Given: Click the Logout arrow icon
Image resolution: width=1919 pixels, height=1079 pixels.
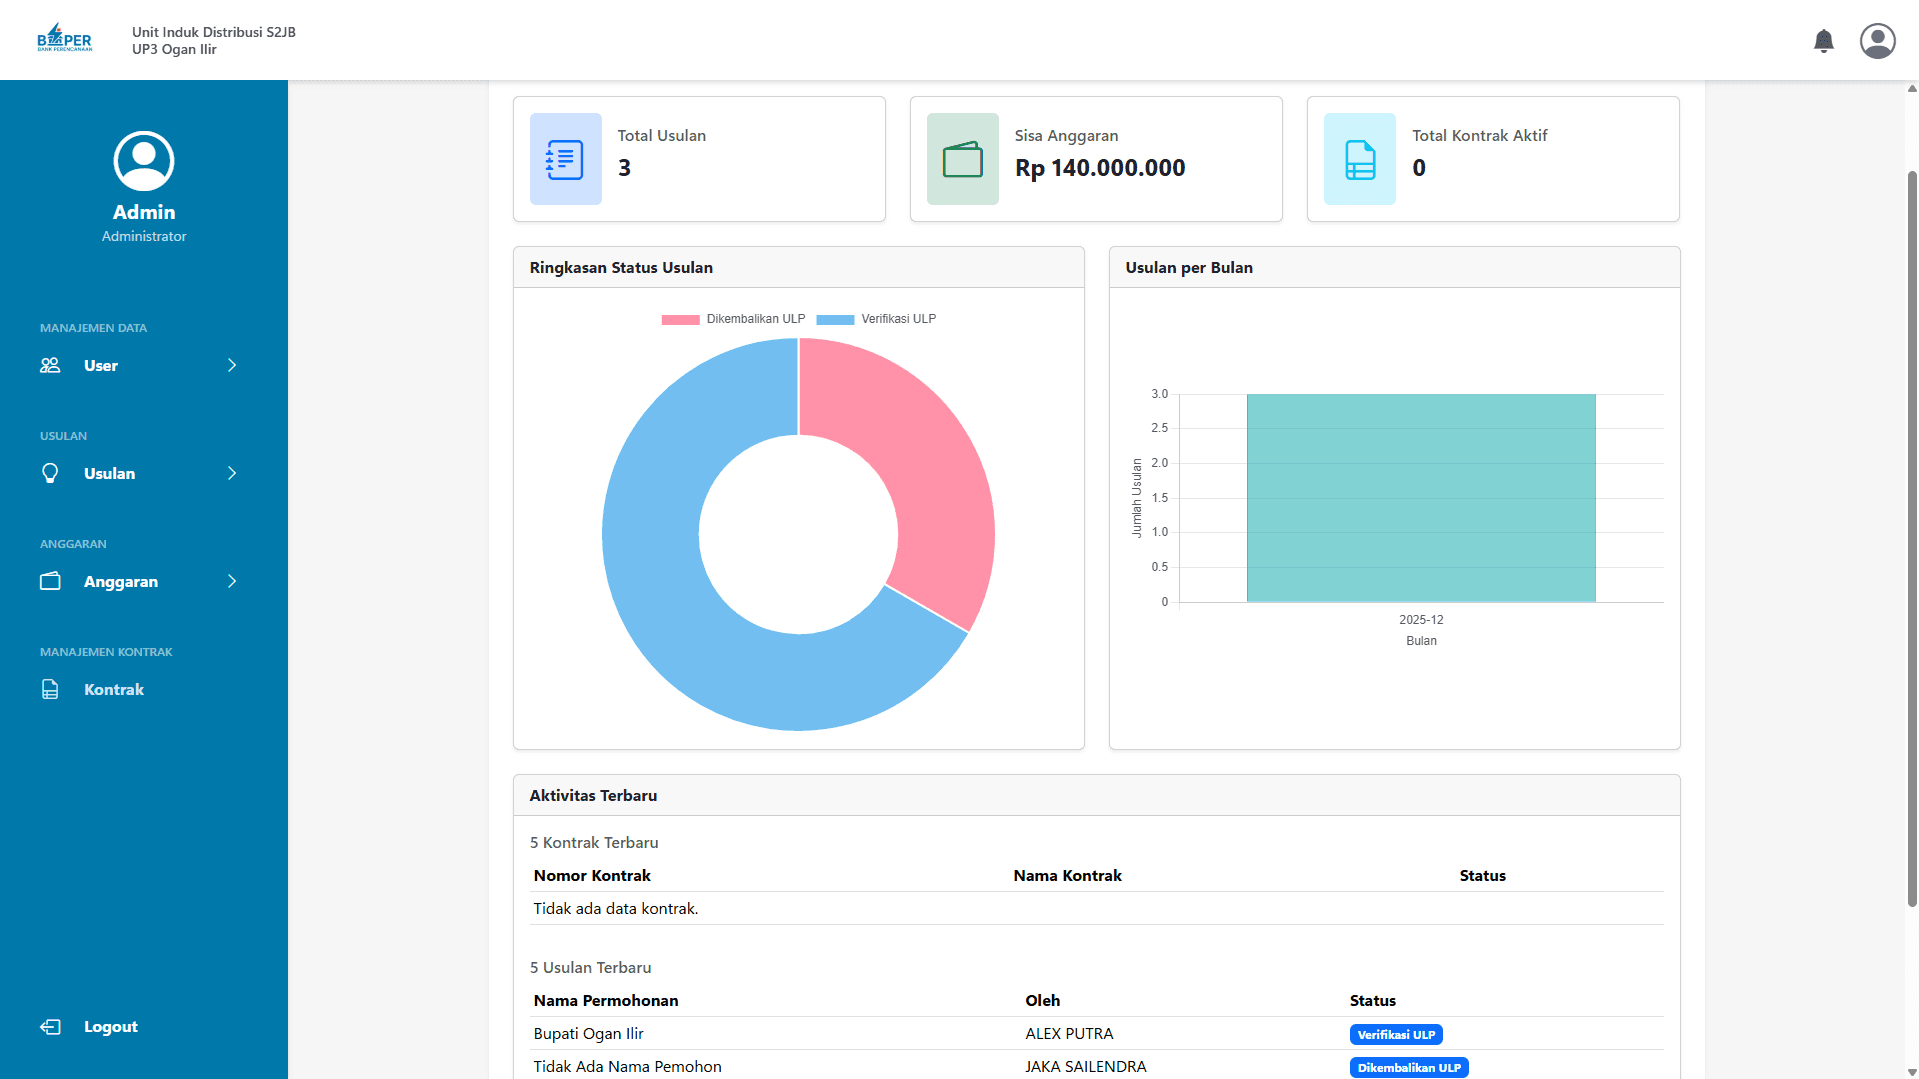Looking at the screenshot, I should [x=50, y=1027].
